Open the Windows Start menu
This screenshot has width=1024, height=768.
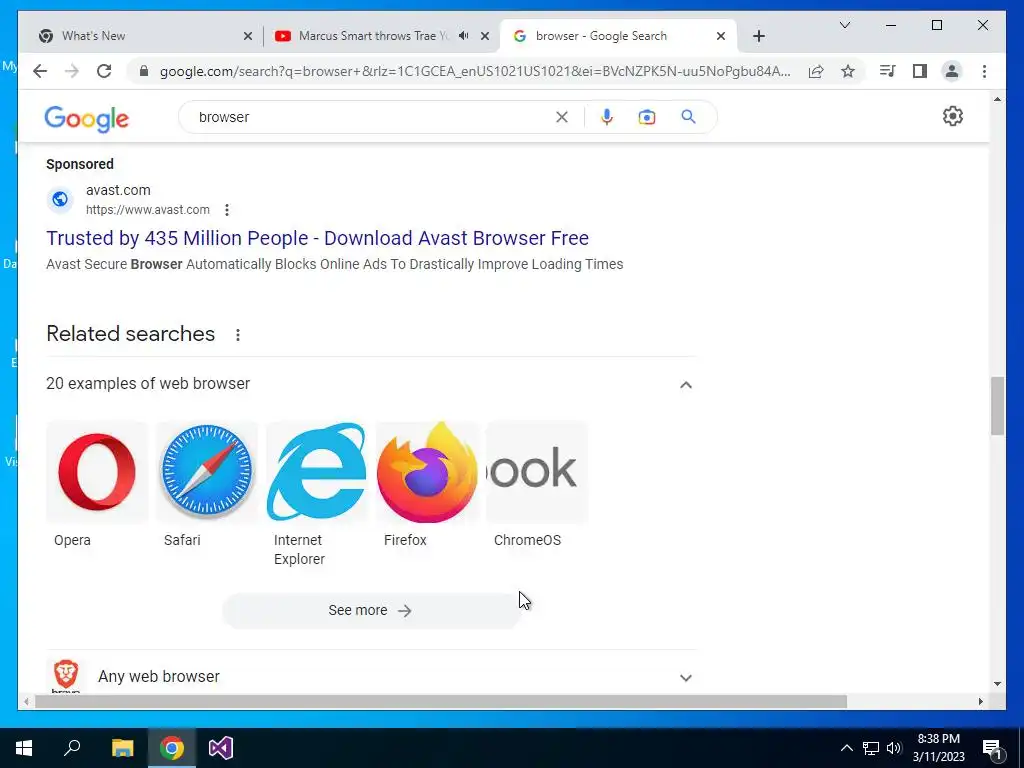coord(24,748)
